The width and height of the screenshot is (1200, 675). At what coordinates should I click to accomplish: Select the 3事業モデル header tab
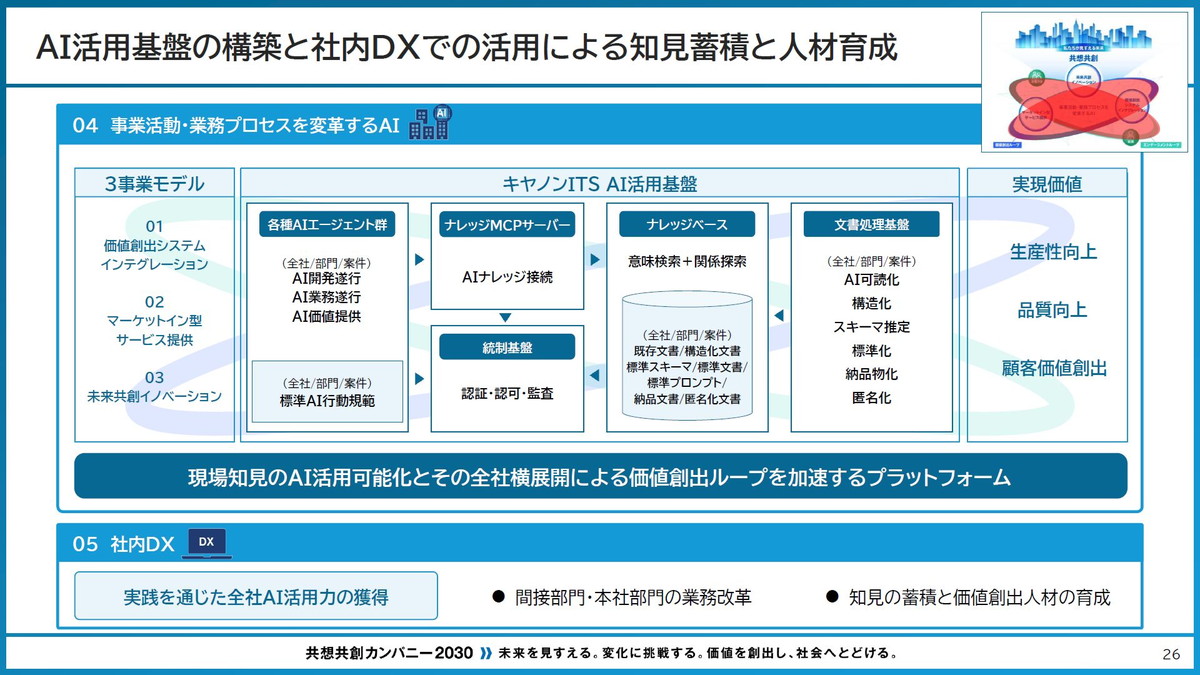click(x=155, y=183)
